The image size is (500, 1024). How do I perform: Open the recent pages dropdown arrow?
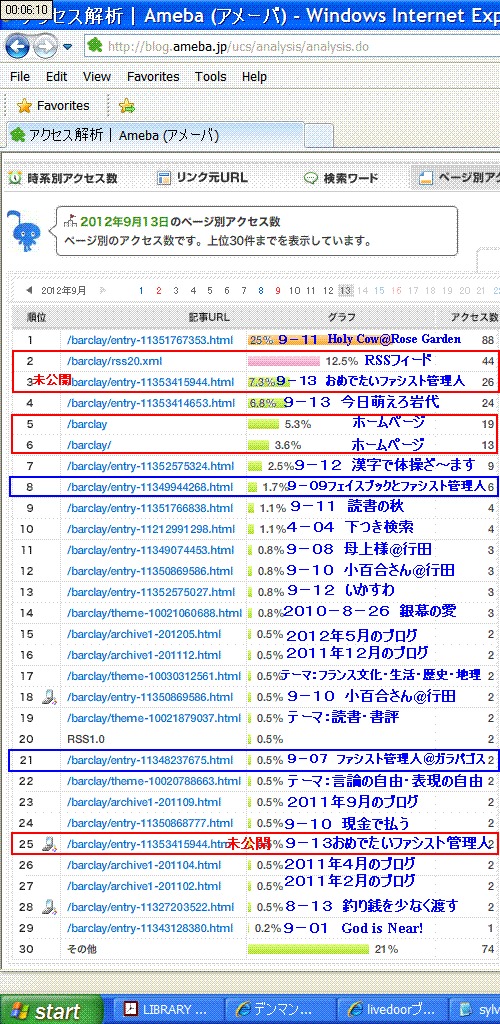pos(68,47)
